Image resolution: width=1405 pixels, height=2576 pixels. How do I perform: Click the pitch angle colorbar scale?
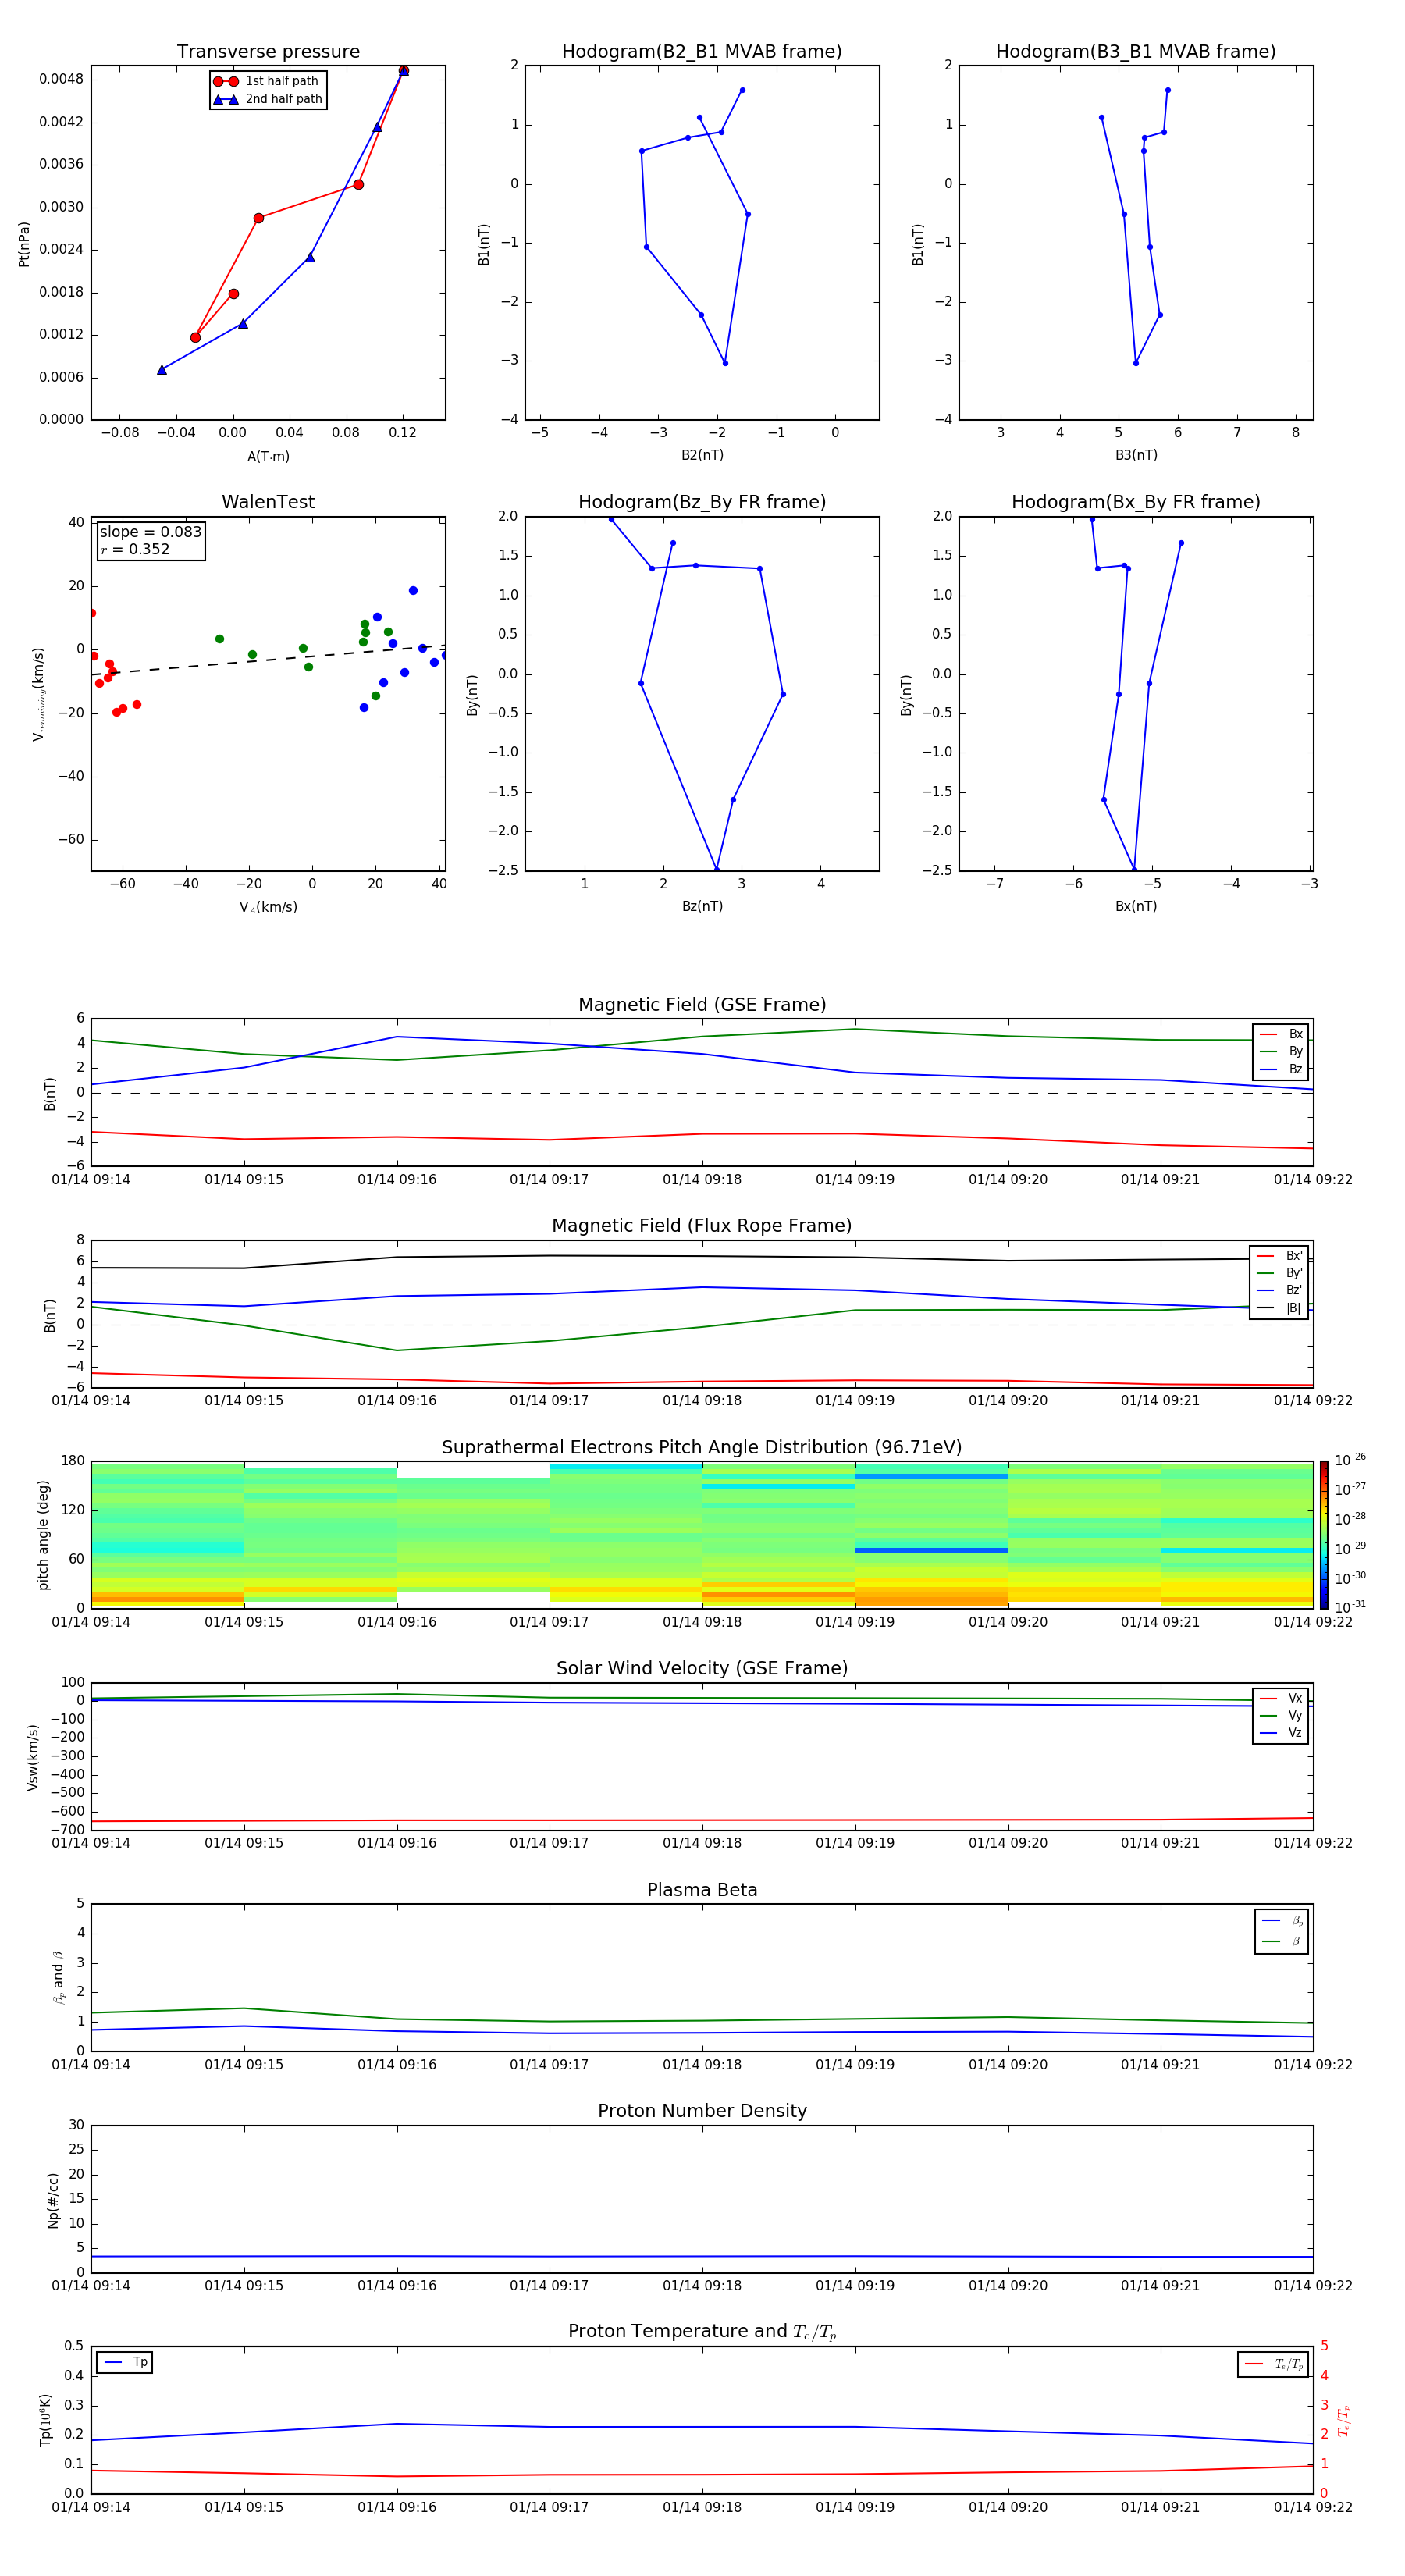[1324, 1534]
